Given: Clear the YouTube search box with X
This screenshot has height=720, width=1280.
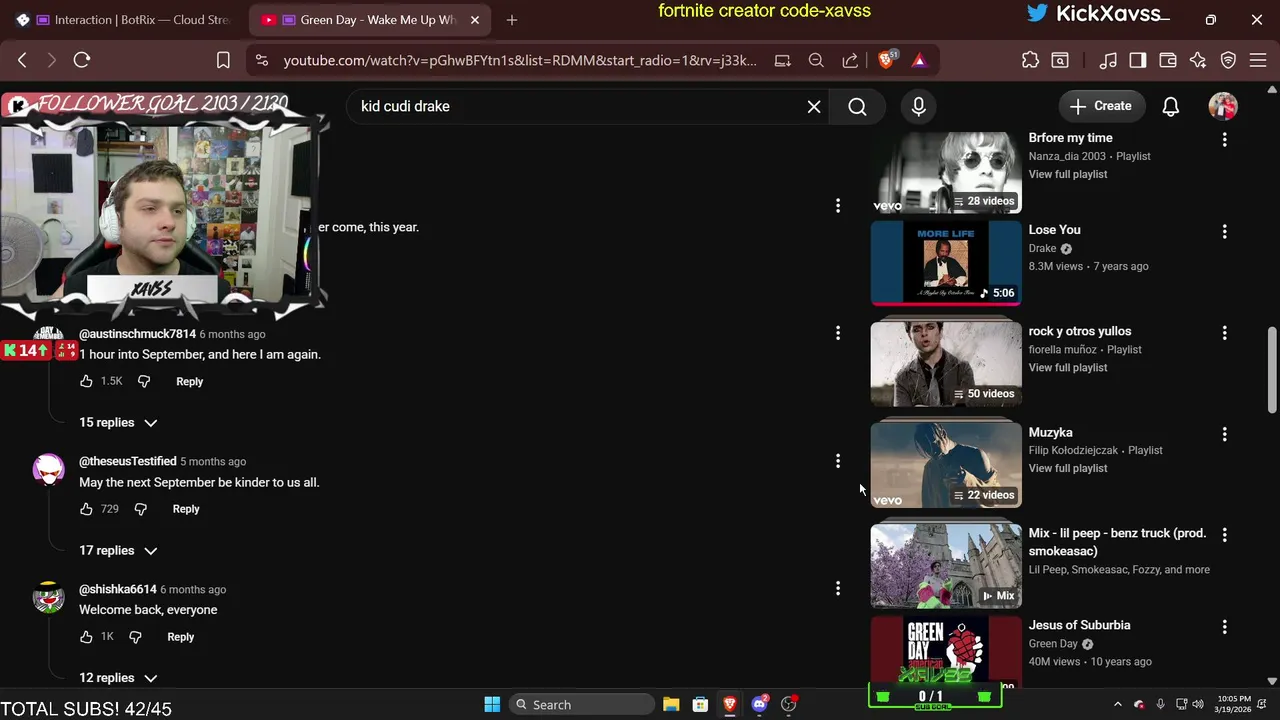Looking at the screenshot, I should [x=814, y=106].
